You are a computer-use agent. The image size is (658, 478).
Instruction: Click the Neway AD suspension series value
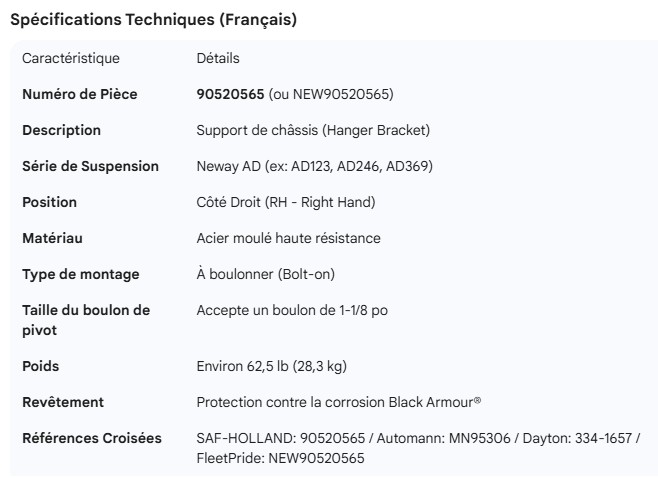(314, 166)
